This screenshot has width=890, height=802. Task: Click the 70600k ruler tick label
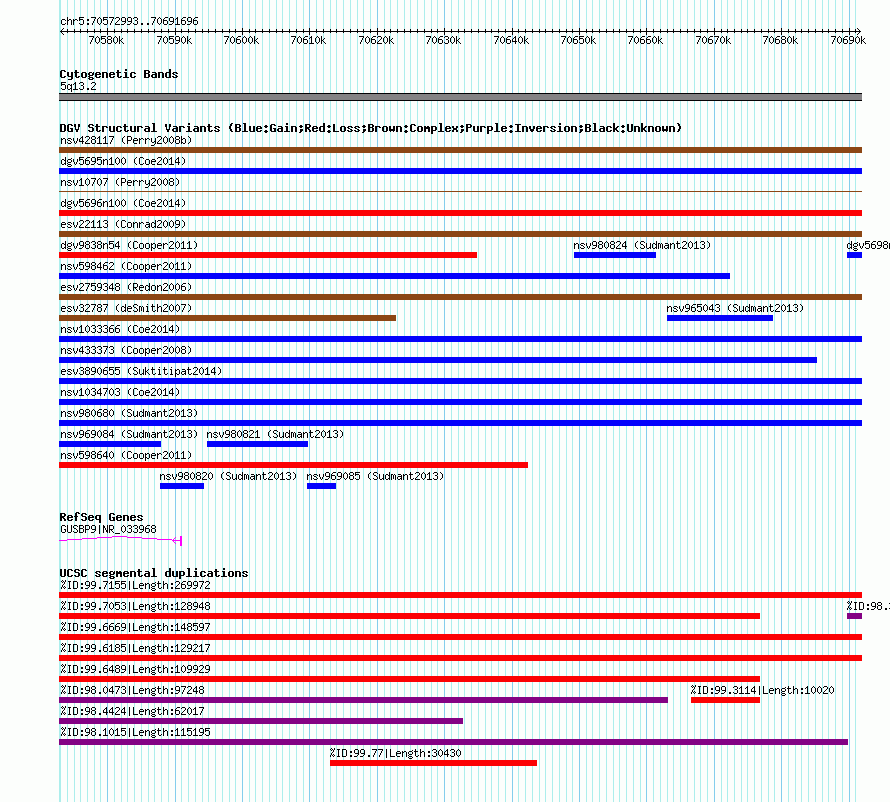point(241,40)
